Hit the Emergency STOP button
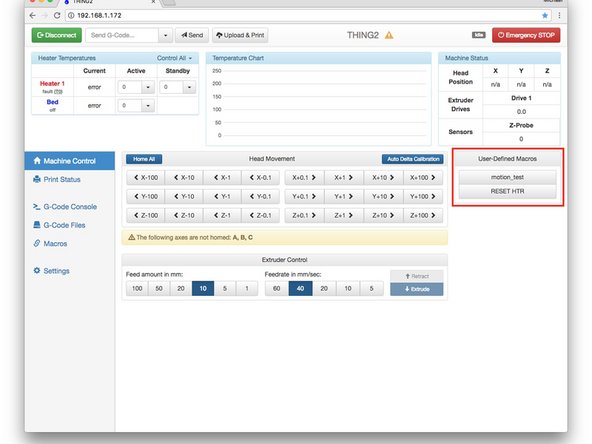 [526, 35]
